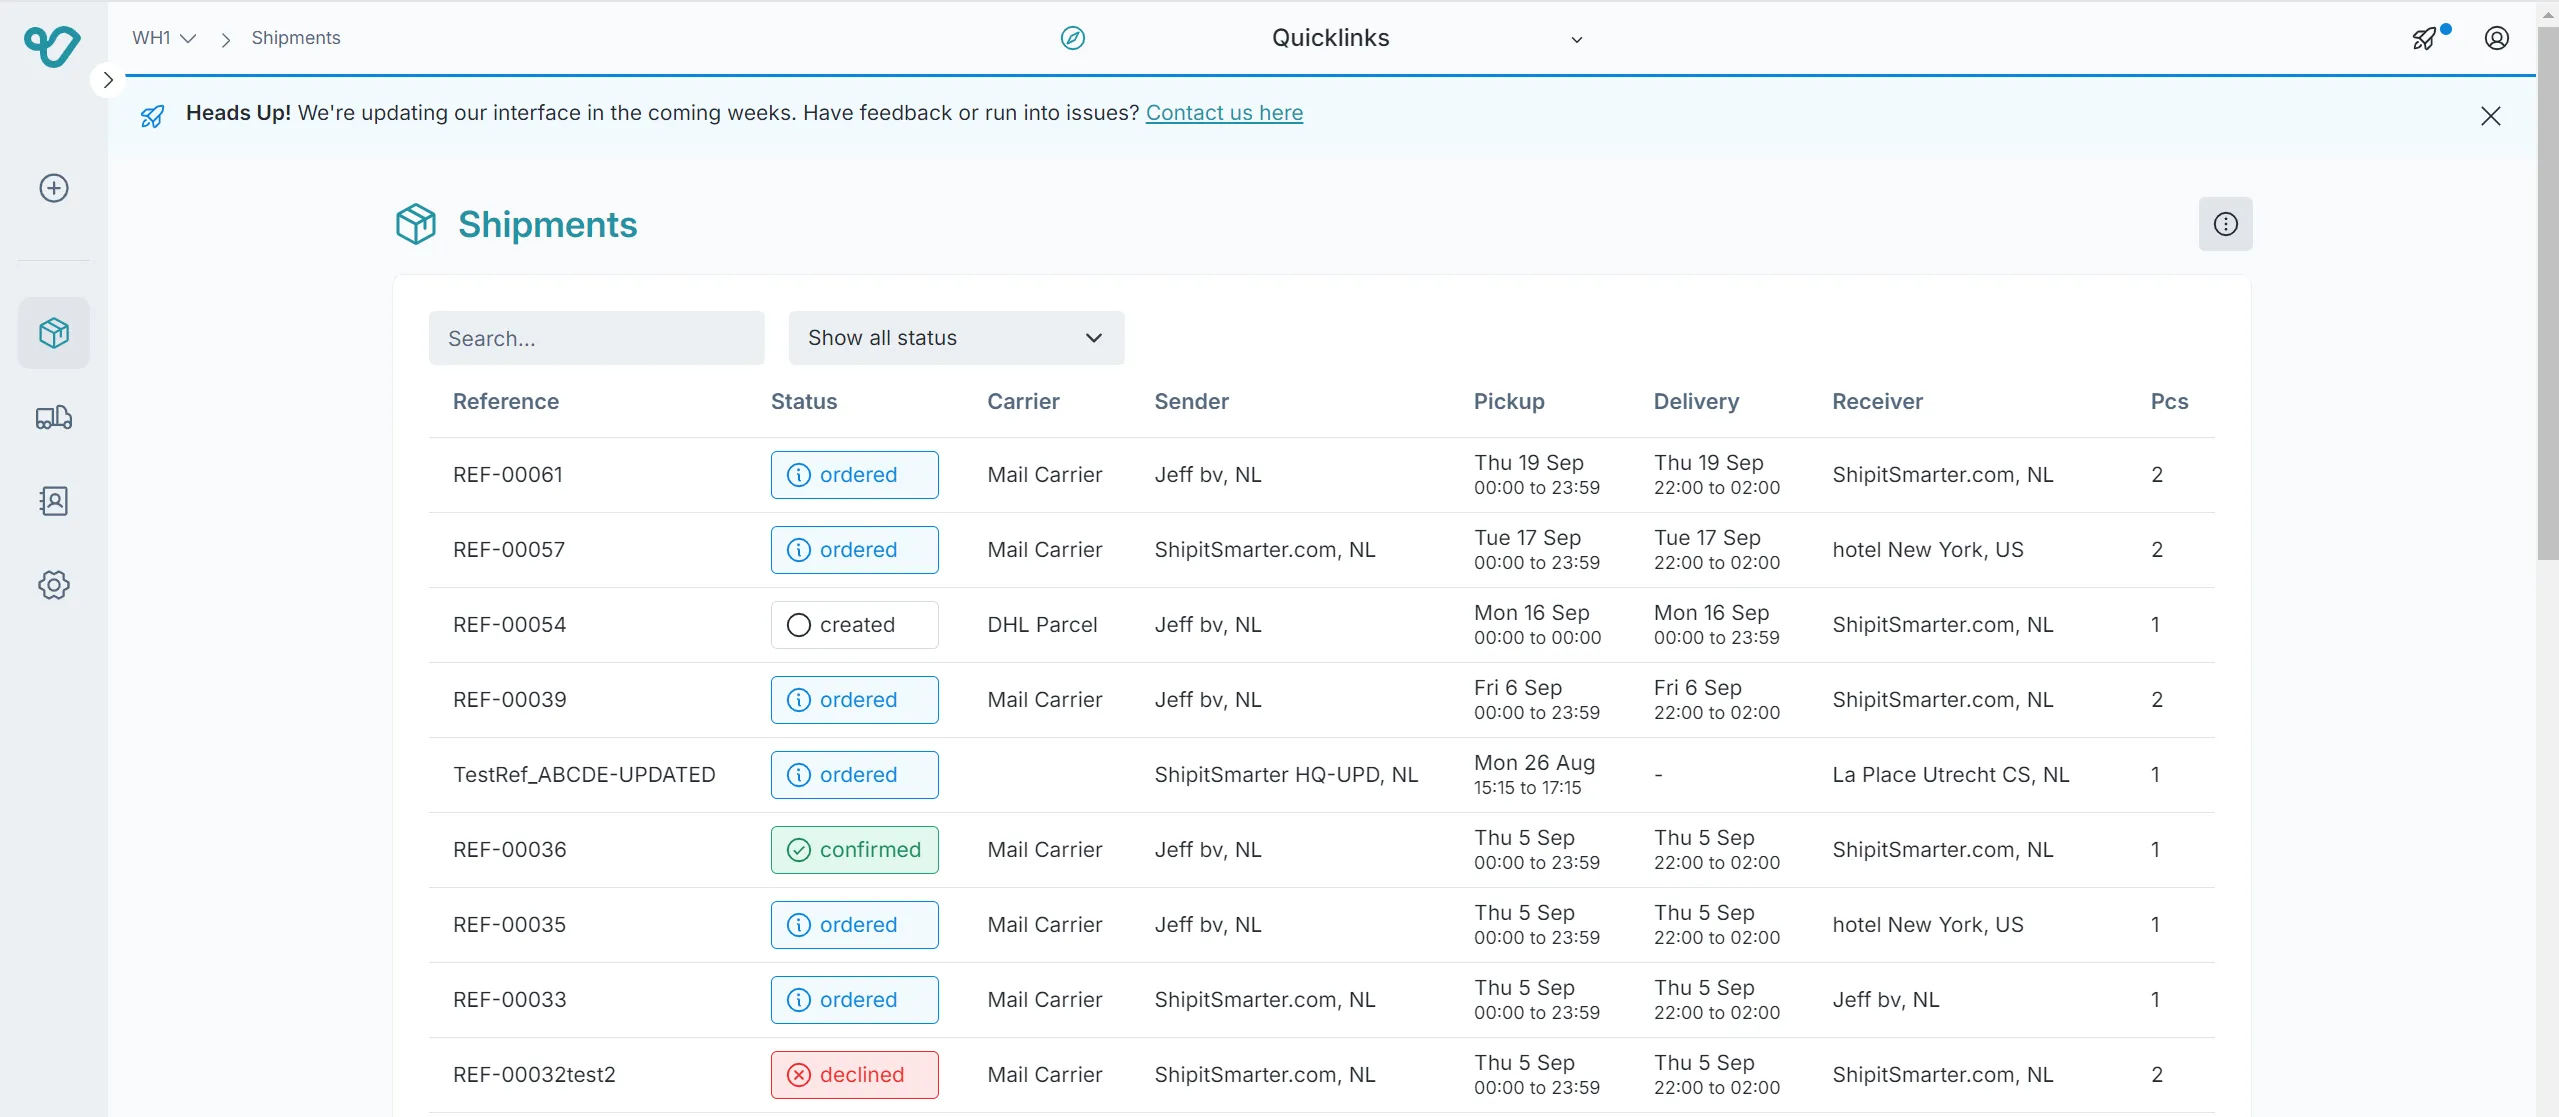Click the ordered status badge of REF-00035
The height and width of the screenshot is (1117, 2559).
pyautogui.click(x=855, y=925)
